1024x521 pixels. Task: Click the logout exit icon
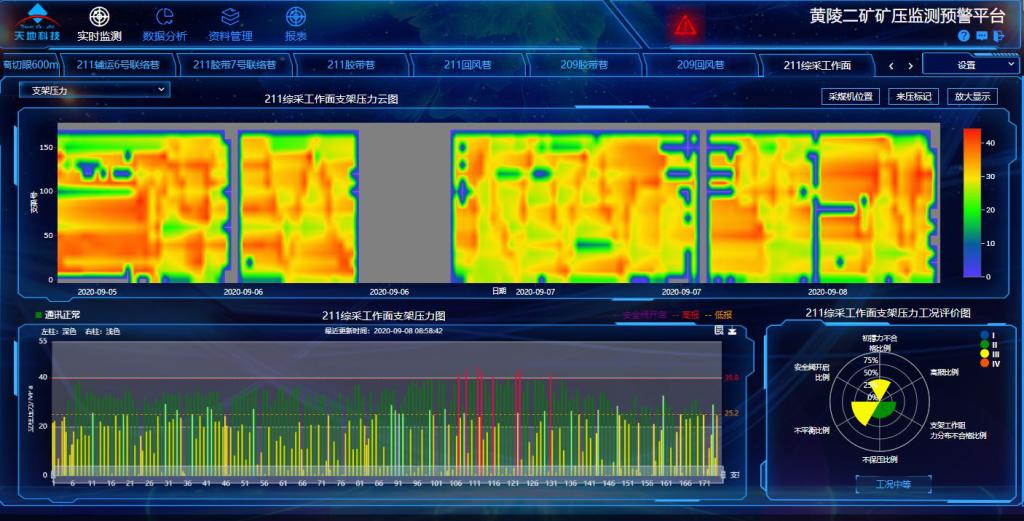[x=998, y=36]
